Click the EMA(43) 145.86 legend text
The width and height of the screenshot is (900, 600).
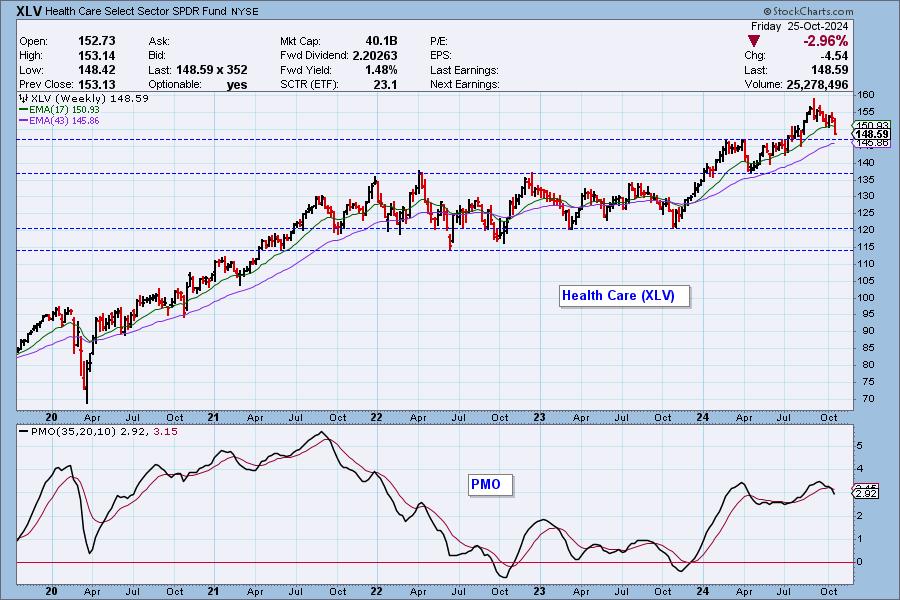coord(64,121)
